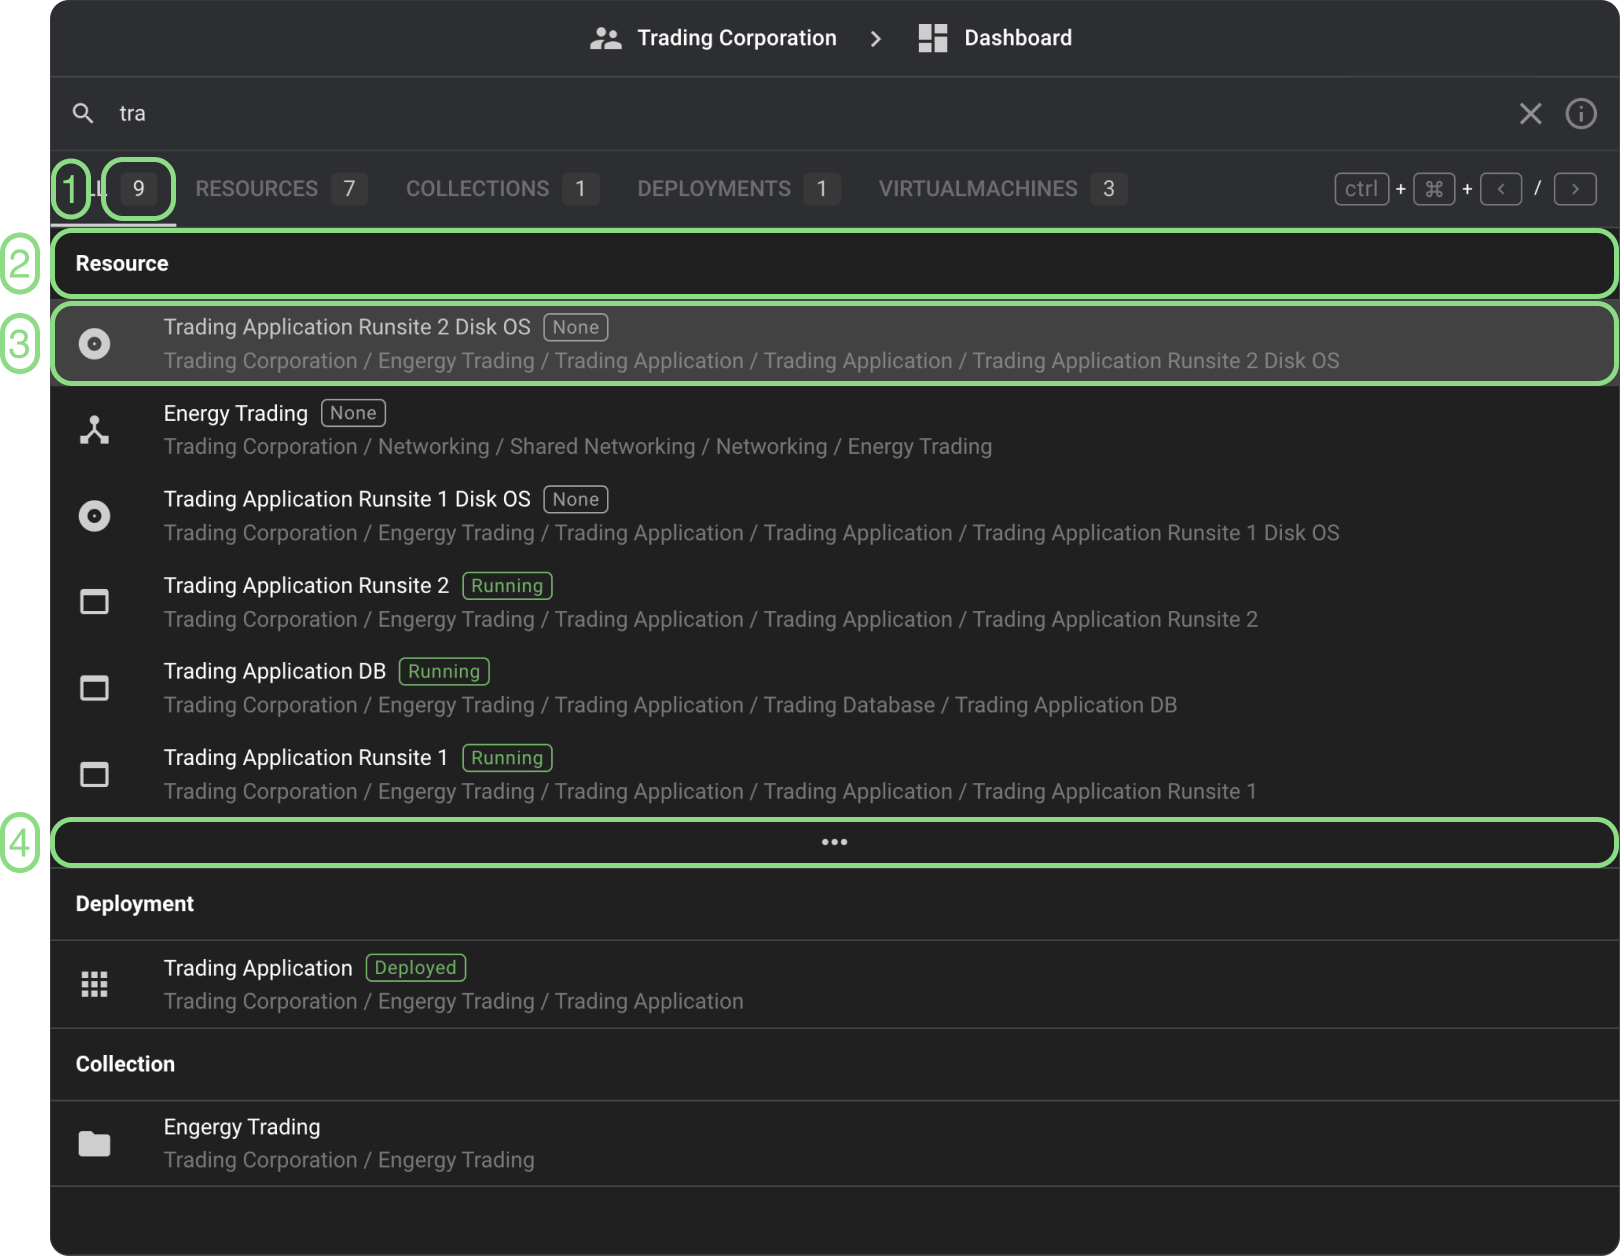This screenshot has width=1620, height=1256.
Task: Click disk icon for Runsite 2 Disk OS
Action: point(94,344)
